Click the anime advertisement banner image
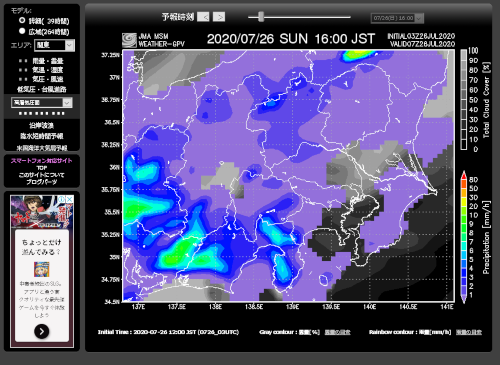Screen dimensions: 500x365 [x=42, y=211]
